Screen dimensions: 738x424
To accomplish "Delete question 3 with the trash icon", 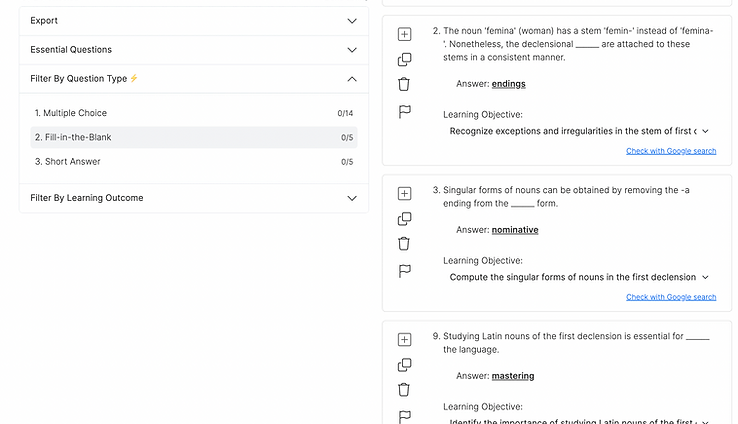I will click(404, 244).
